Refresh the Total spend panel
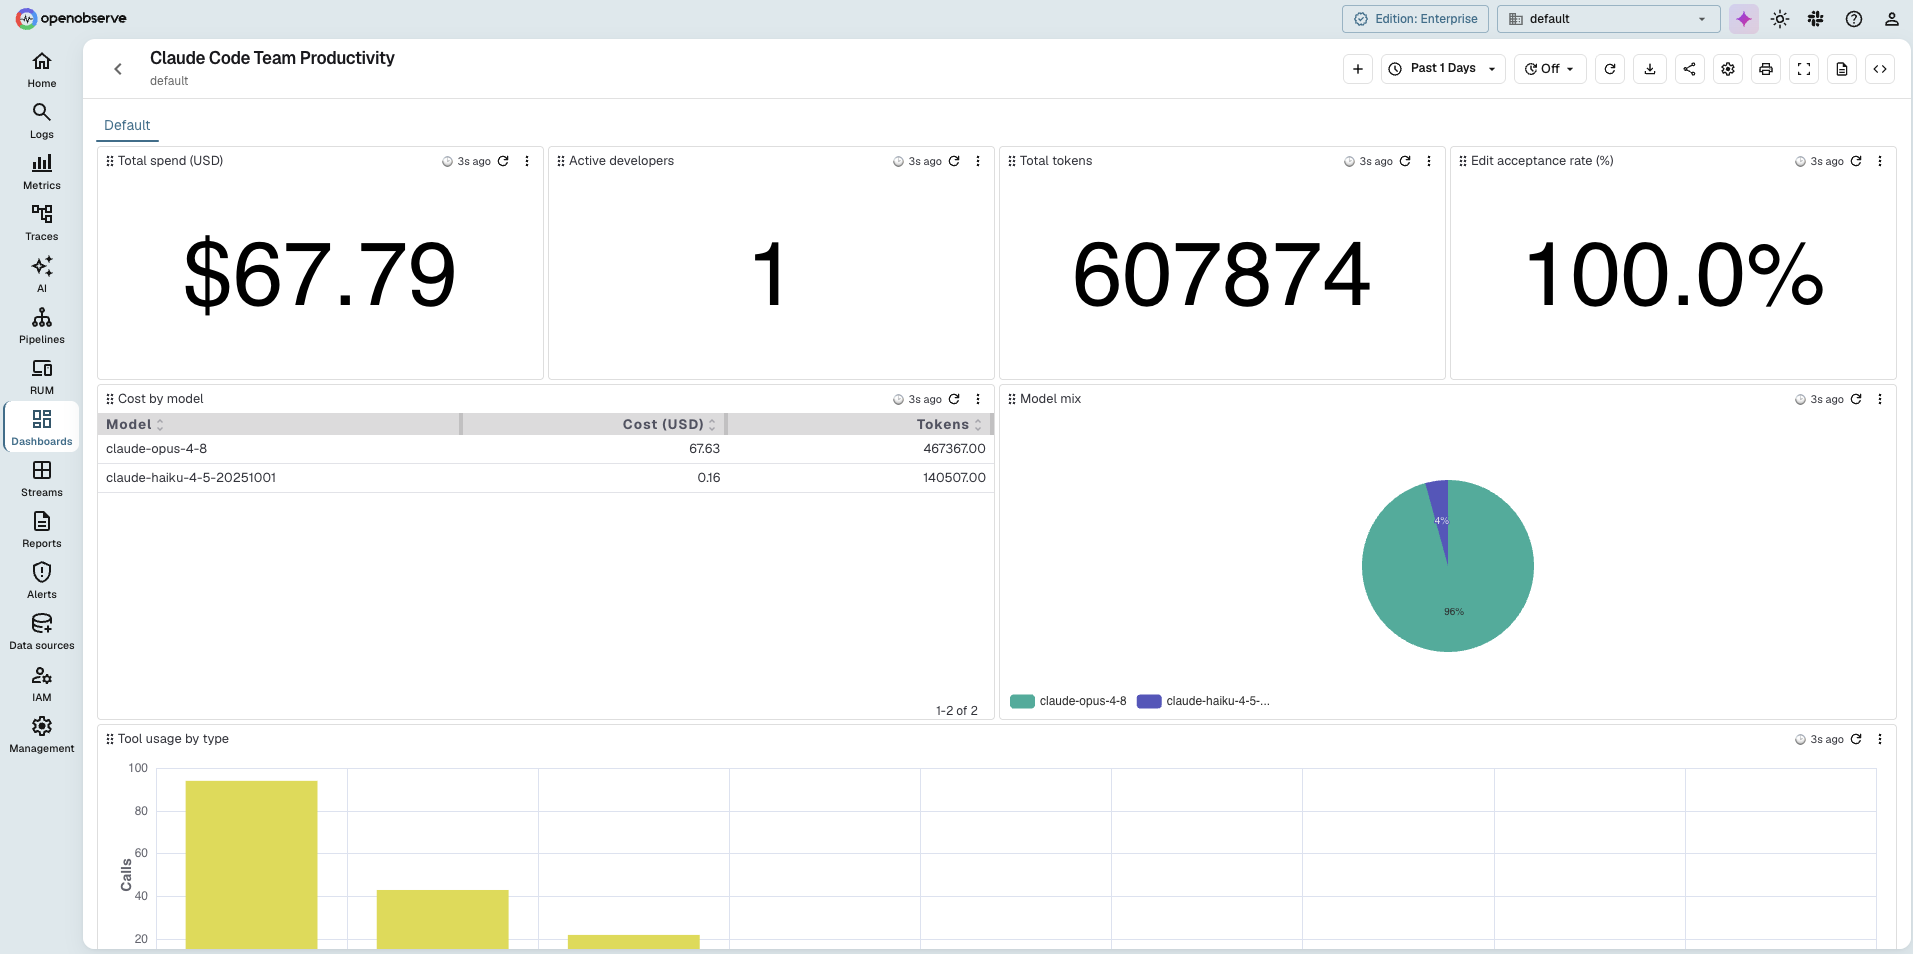The height and width of the screenshot is (954, 1913). [503, 161]
